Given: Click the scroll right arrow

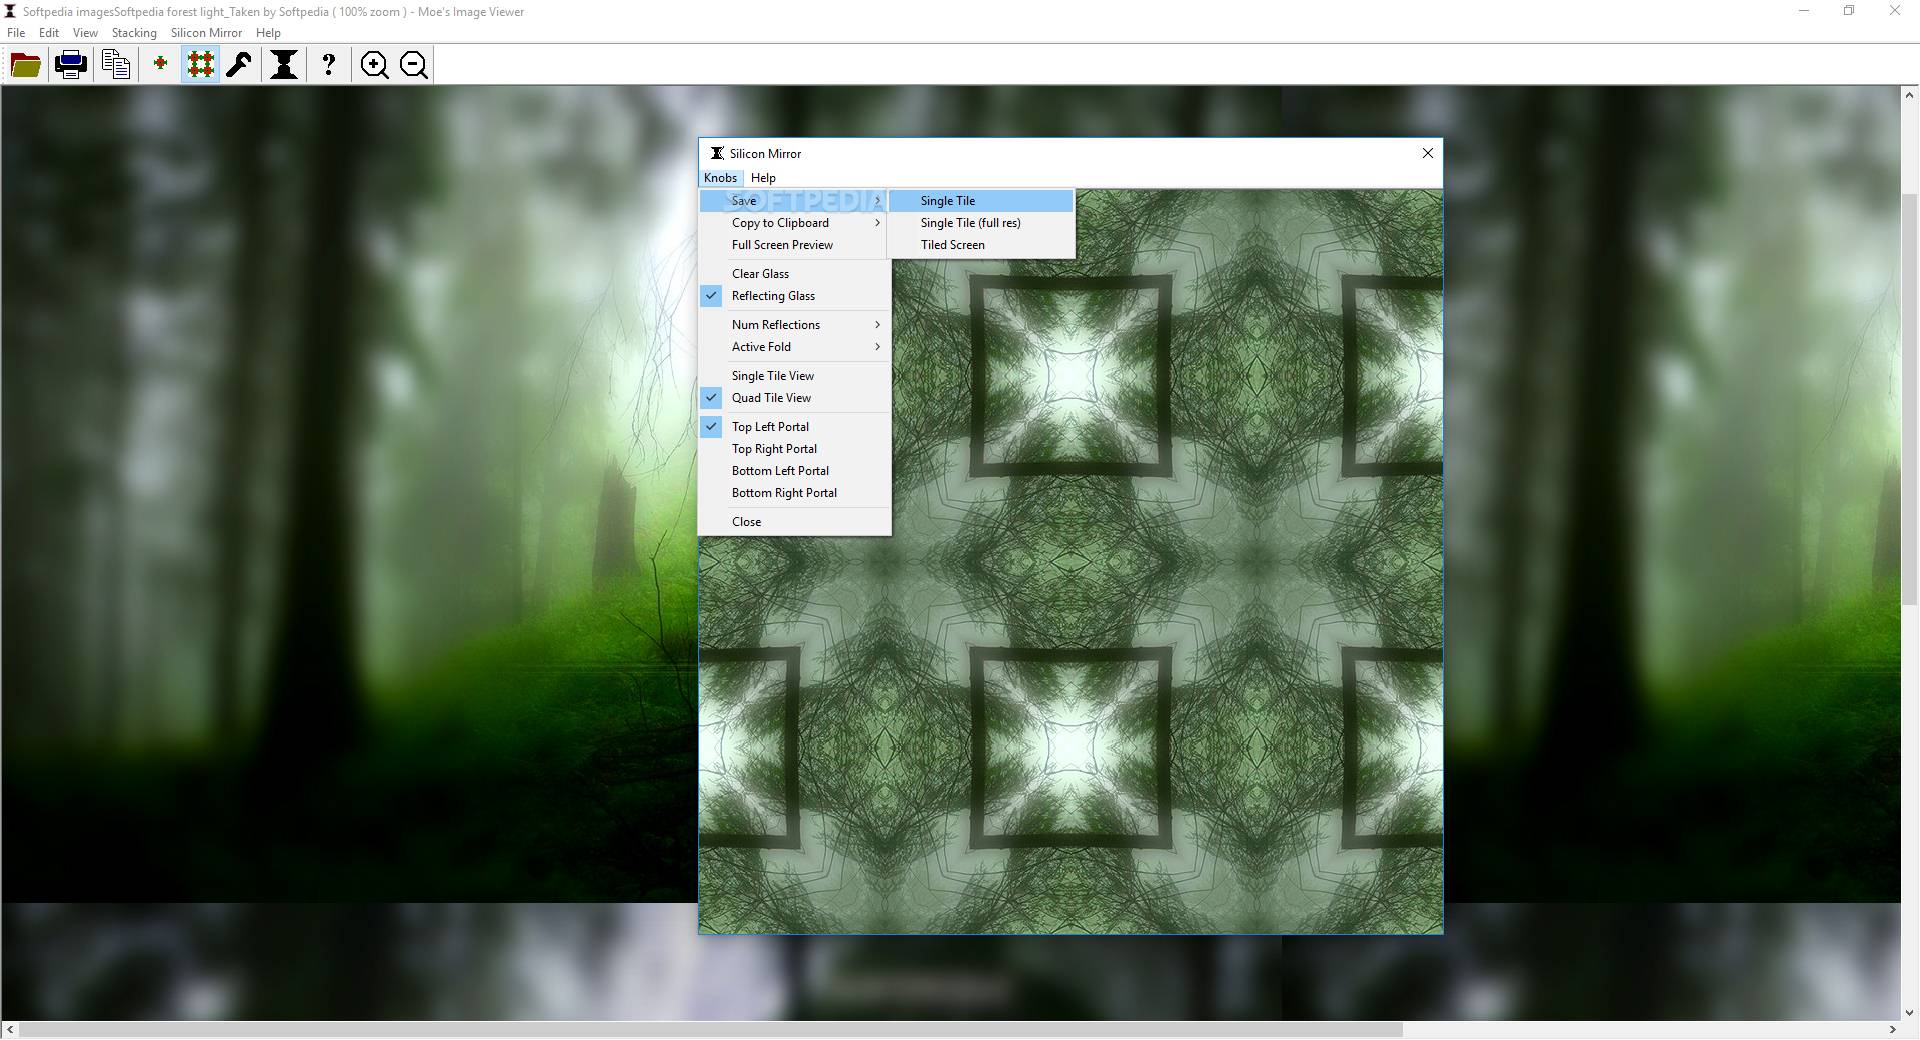Looking at the screenshot, I should [x=1892, y=1029].
